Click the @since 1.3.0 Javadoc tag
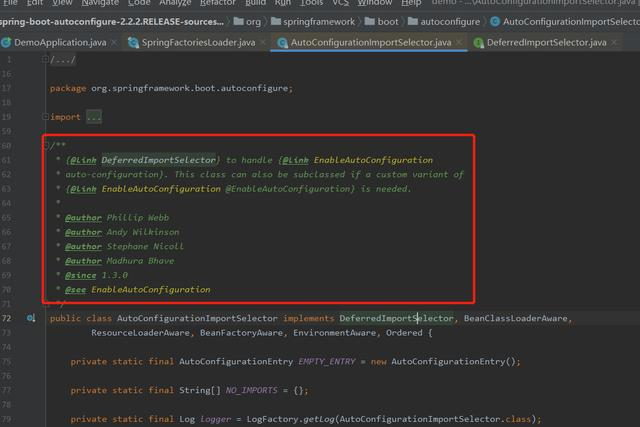The image size is (640, 427). click(96, 275)
